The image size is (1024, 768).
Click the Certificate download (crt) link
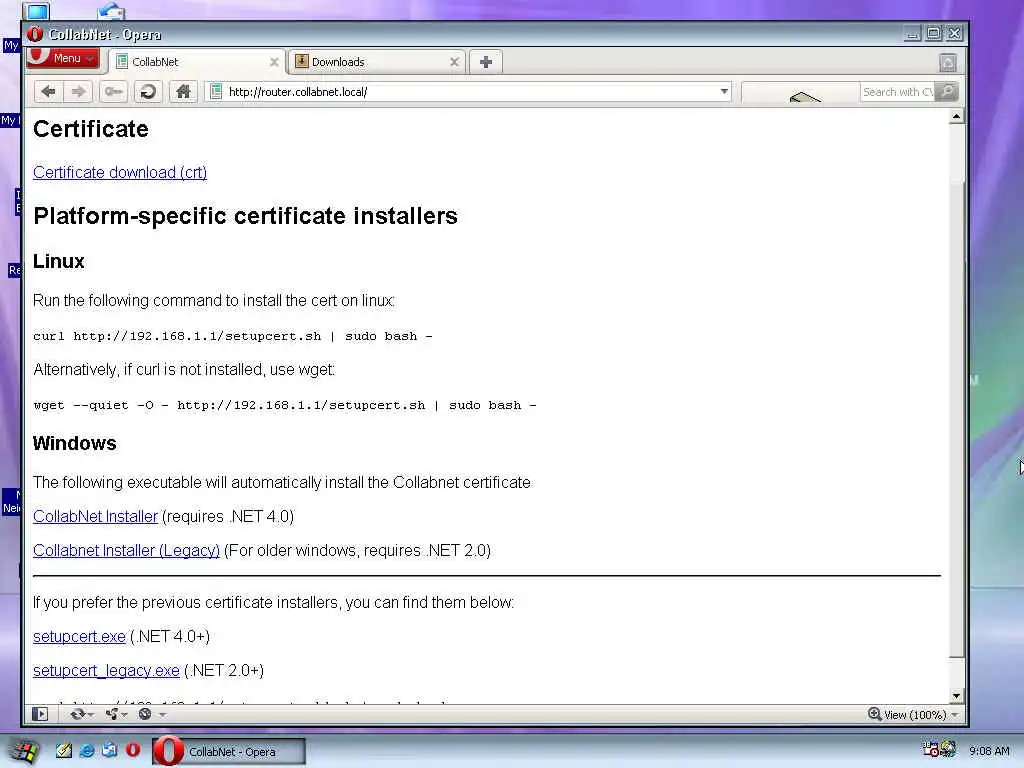120,172
